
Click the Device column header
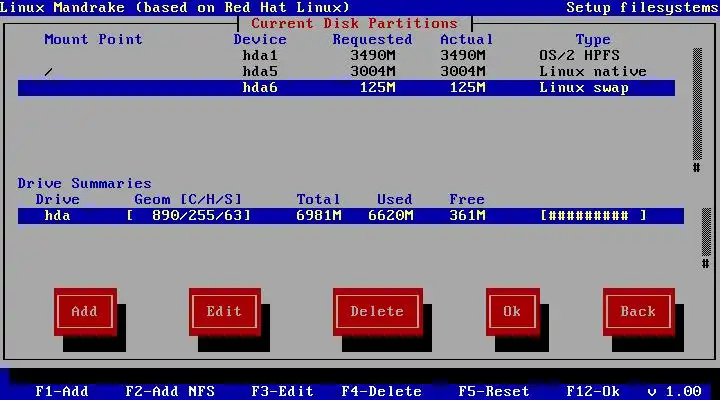(x=260, y=39)
